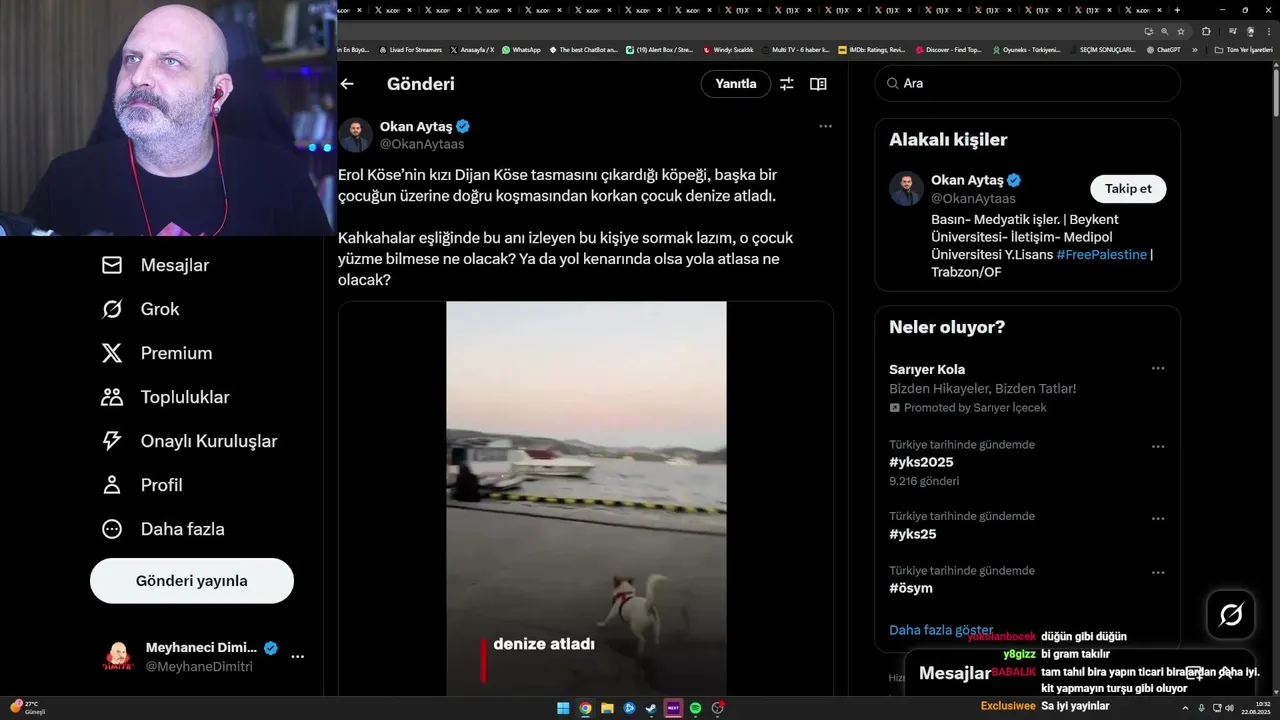The width and height of the screenshot is (1280, 720).
Task: Open the IMDb Ratings bookmark
Action: click(x=871, y=49)
